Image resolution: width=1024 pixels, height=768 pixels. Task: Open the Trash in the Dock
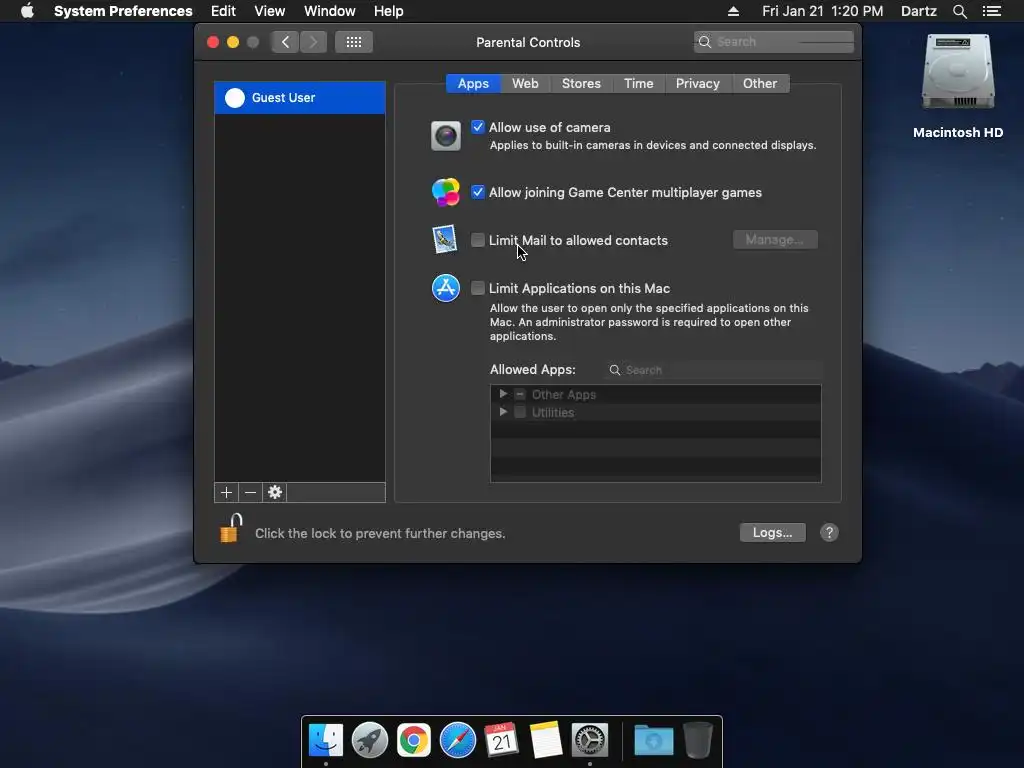point(697,741)
